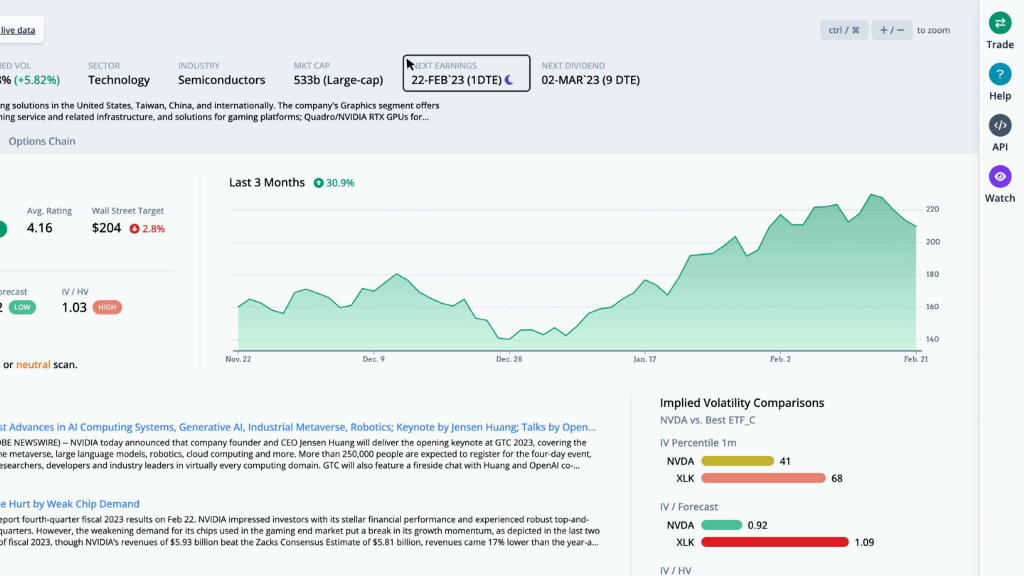Viewport: 1024px width, 576px height.
Task: Click the Help question mark icon
Action: pos(1000,74)
